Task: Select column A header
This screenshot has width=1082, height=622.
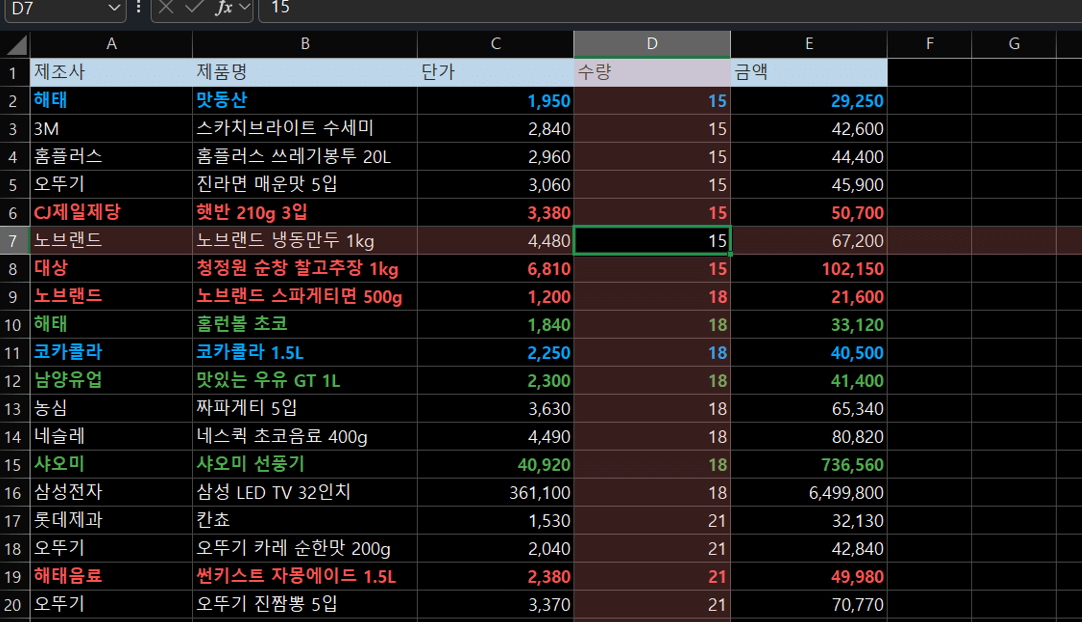Action: tap(111, 44)
